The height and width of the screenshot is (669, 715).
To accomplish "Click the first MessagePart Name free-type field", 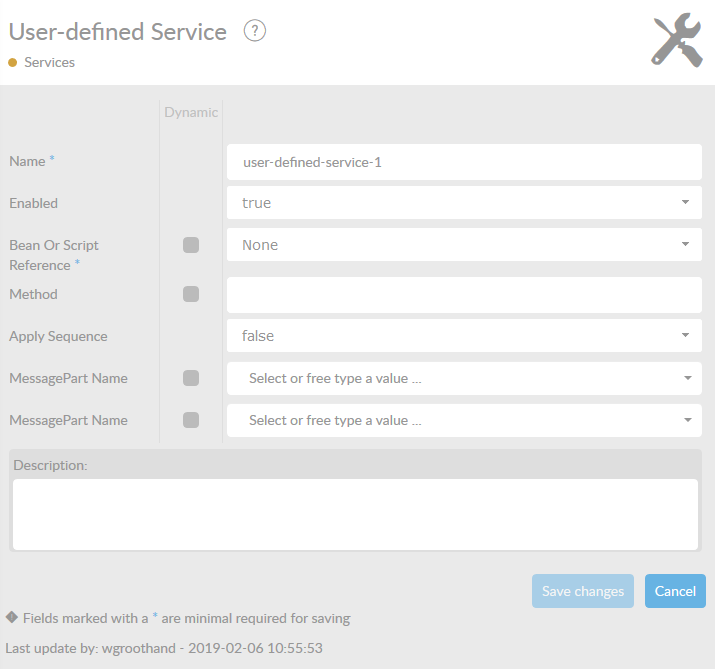I will point(450,378).
